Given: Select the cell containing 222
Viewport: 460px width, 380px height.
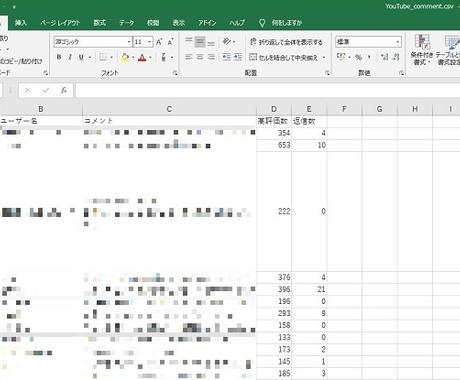Looking at the screenshot, I should coord(274,211).
